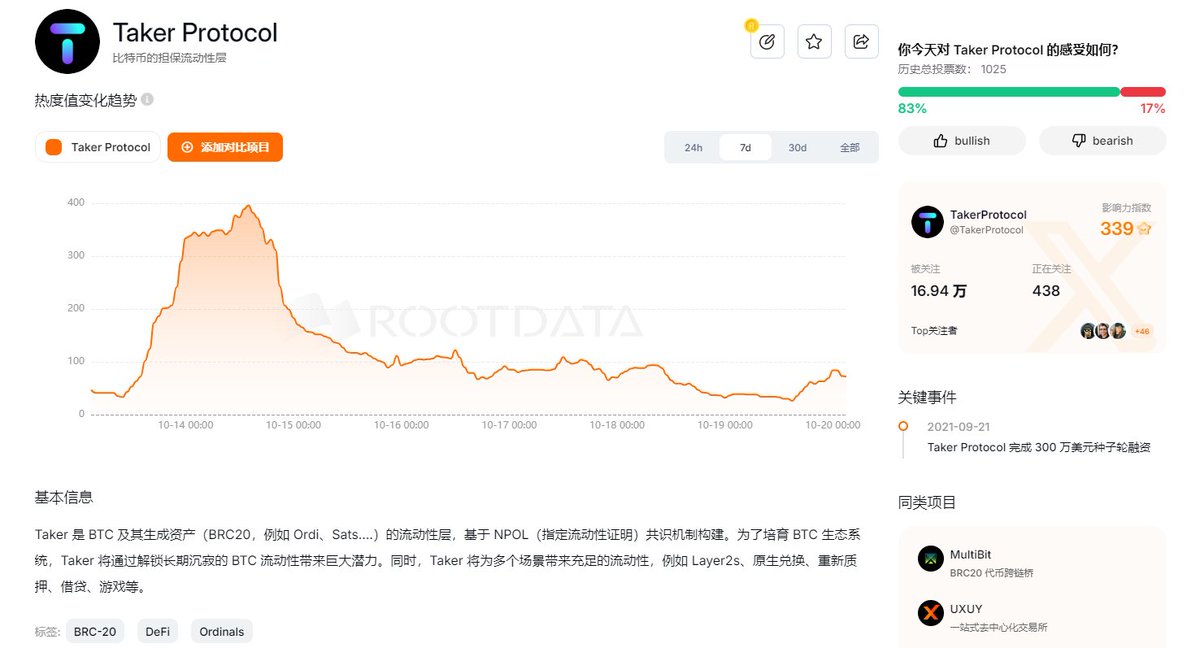This screenshot has width=1200, height=648.
Task: Open the @TakerProtocol handle link
Action: click(x=986, y=230)
